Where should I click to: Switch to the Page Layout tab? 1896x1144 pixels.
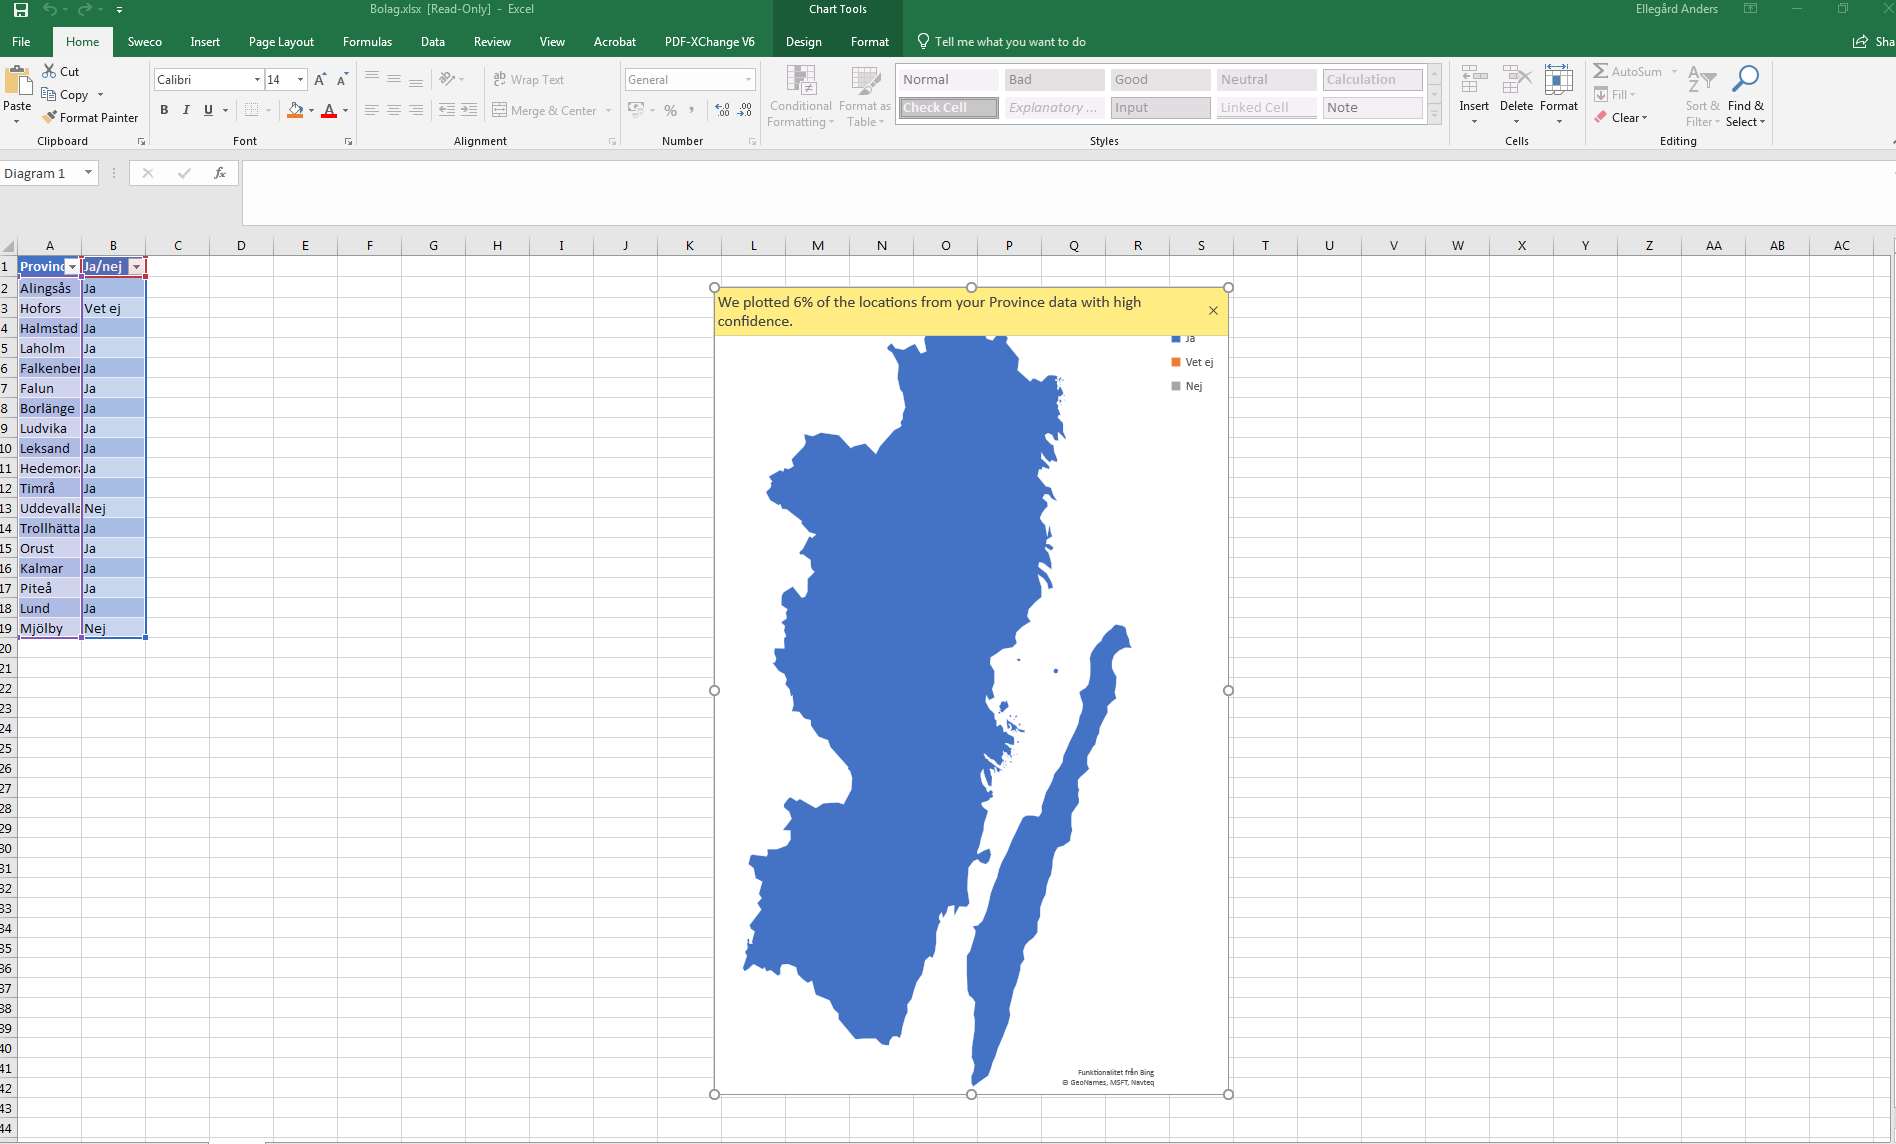[281, 42]
